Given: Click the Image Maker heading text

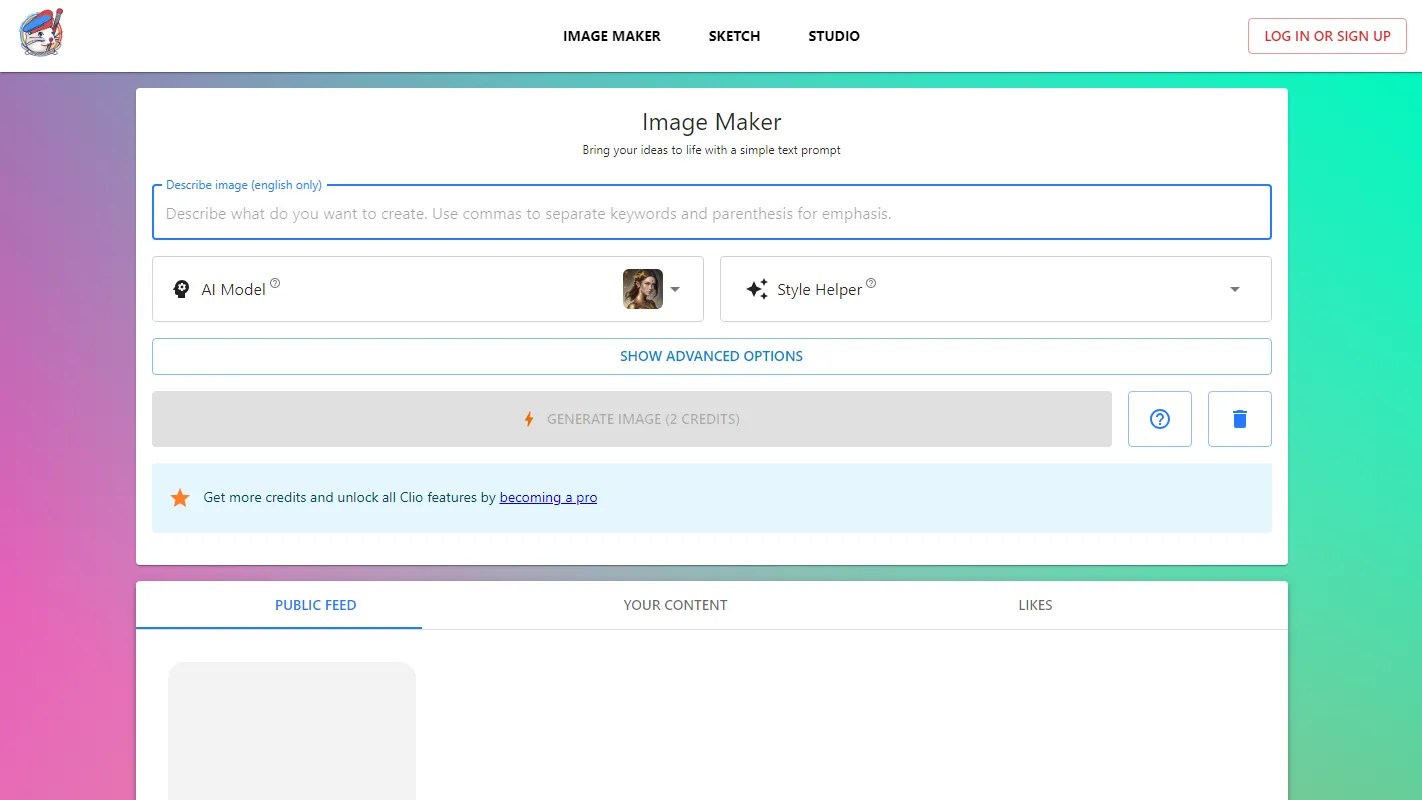Looking at the screenshot, I should tap(712, 122).
